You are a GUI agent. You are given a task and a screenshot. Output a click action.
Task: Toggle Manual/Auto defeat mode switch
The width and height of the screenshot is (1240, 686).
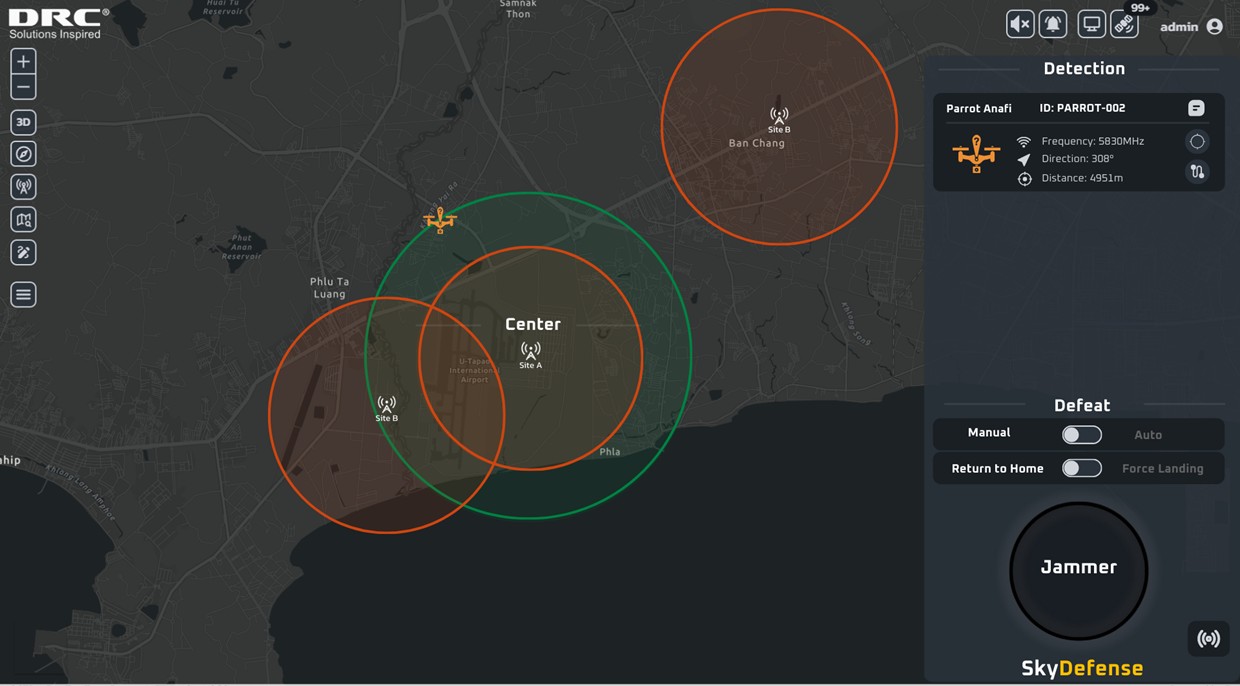click(1081, 435)
